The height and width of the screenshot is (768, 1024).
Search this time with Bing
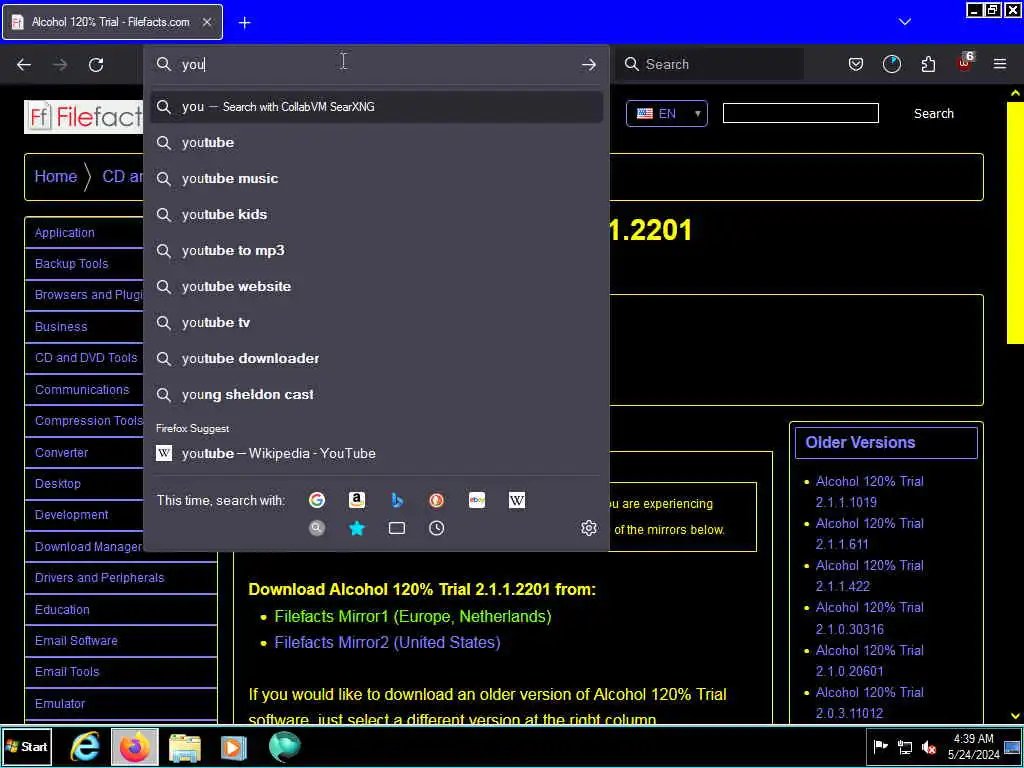tap(396, 500)
